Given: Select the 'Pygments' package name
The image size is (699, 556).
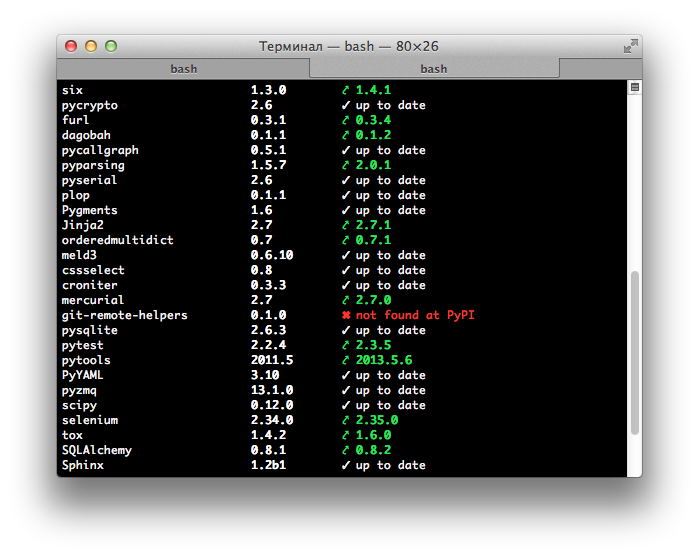Looking at the screenshot, I should click(90, 210).
